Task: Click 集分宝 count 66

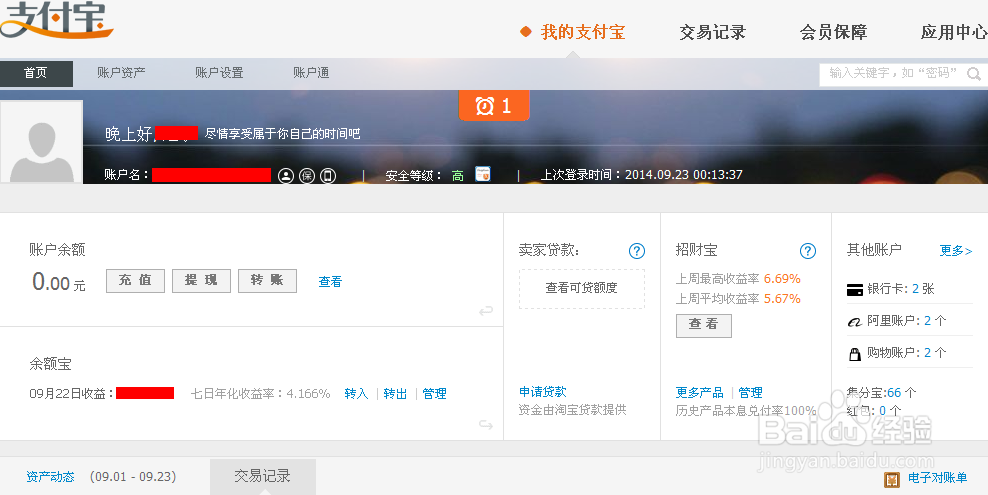Action: click(x=894, y=393)
